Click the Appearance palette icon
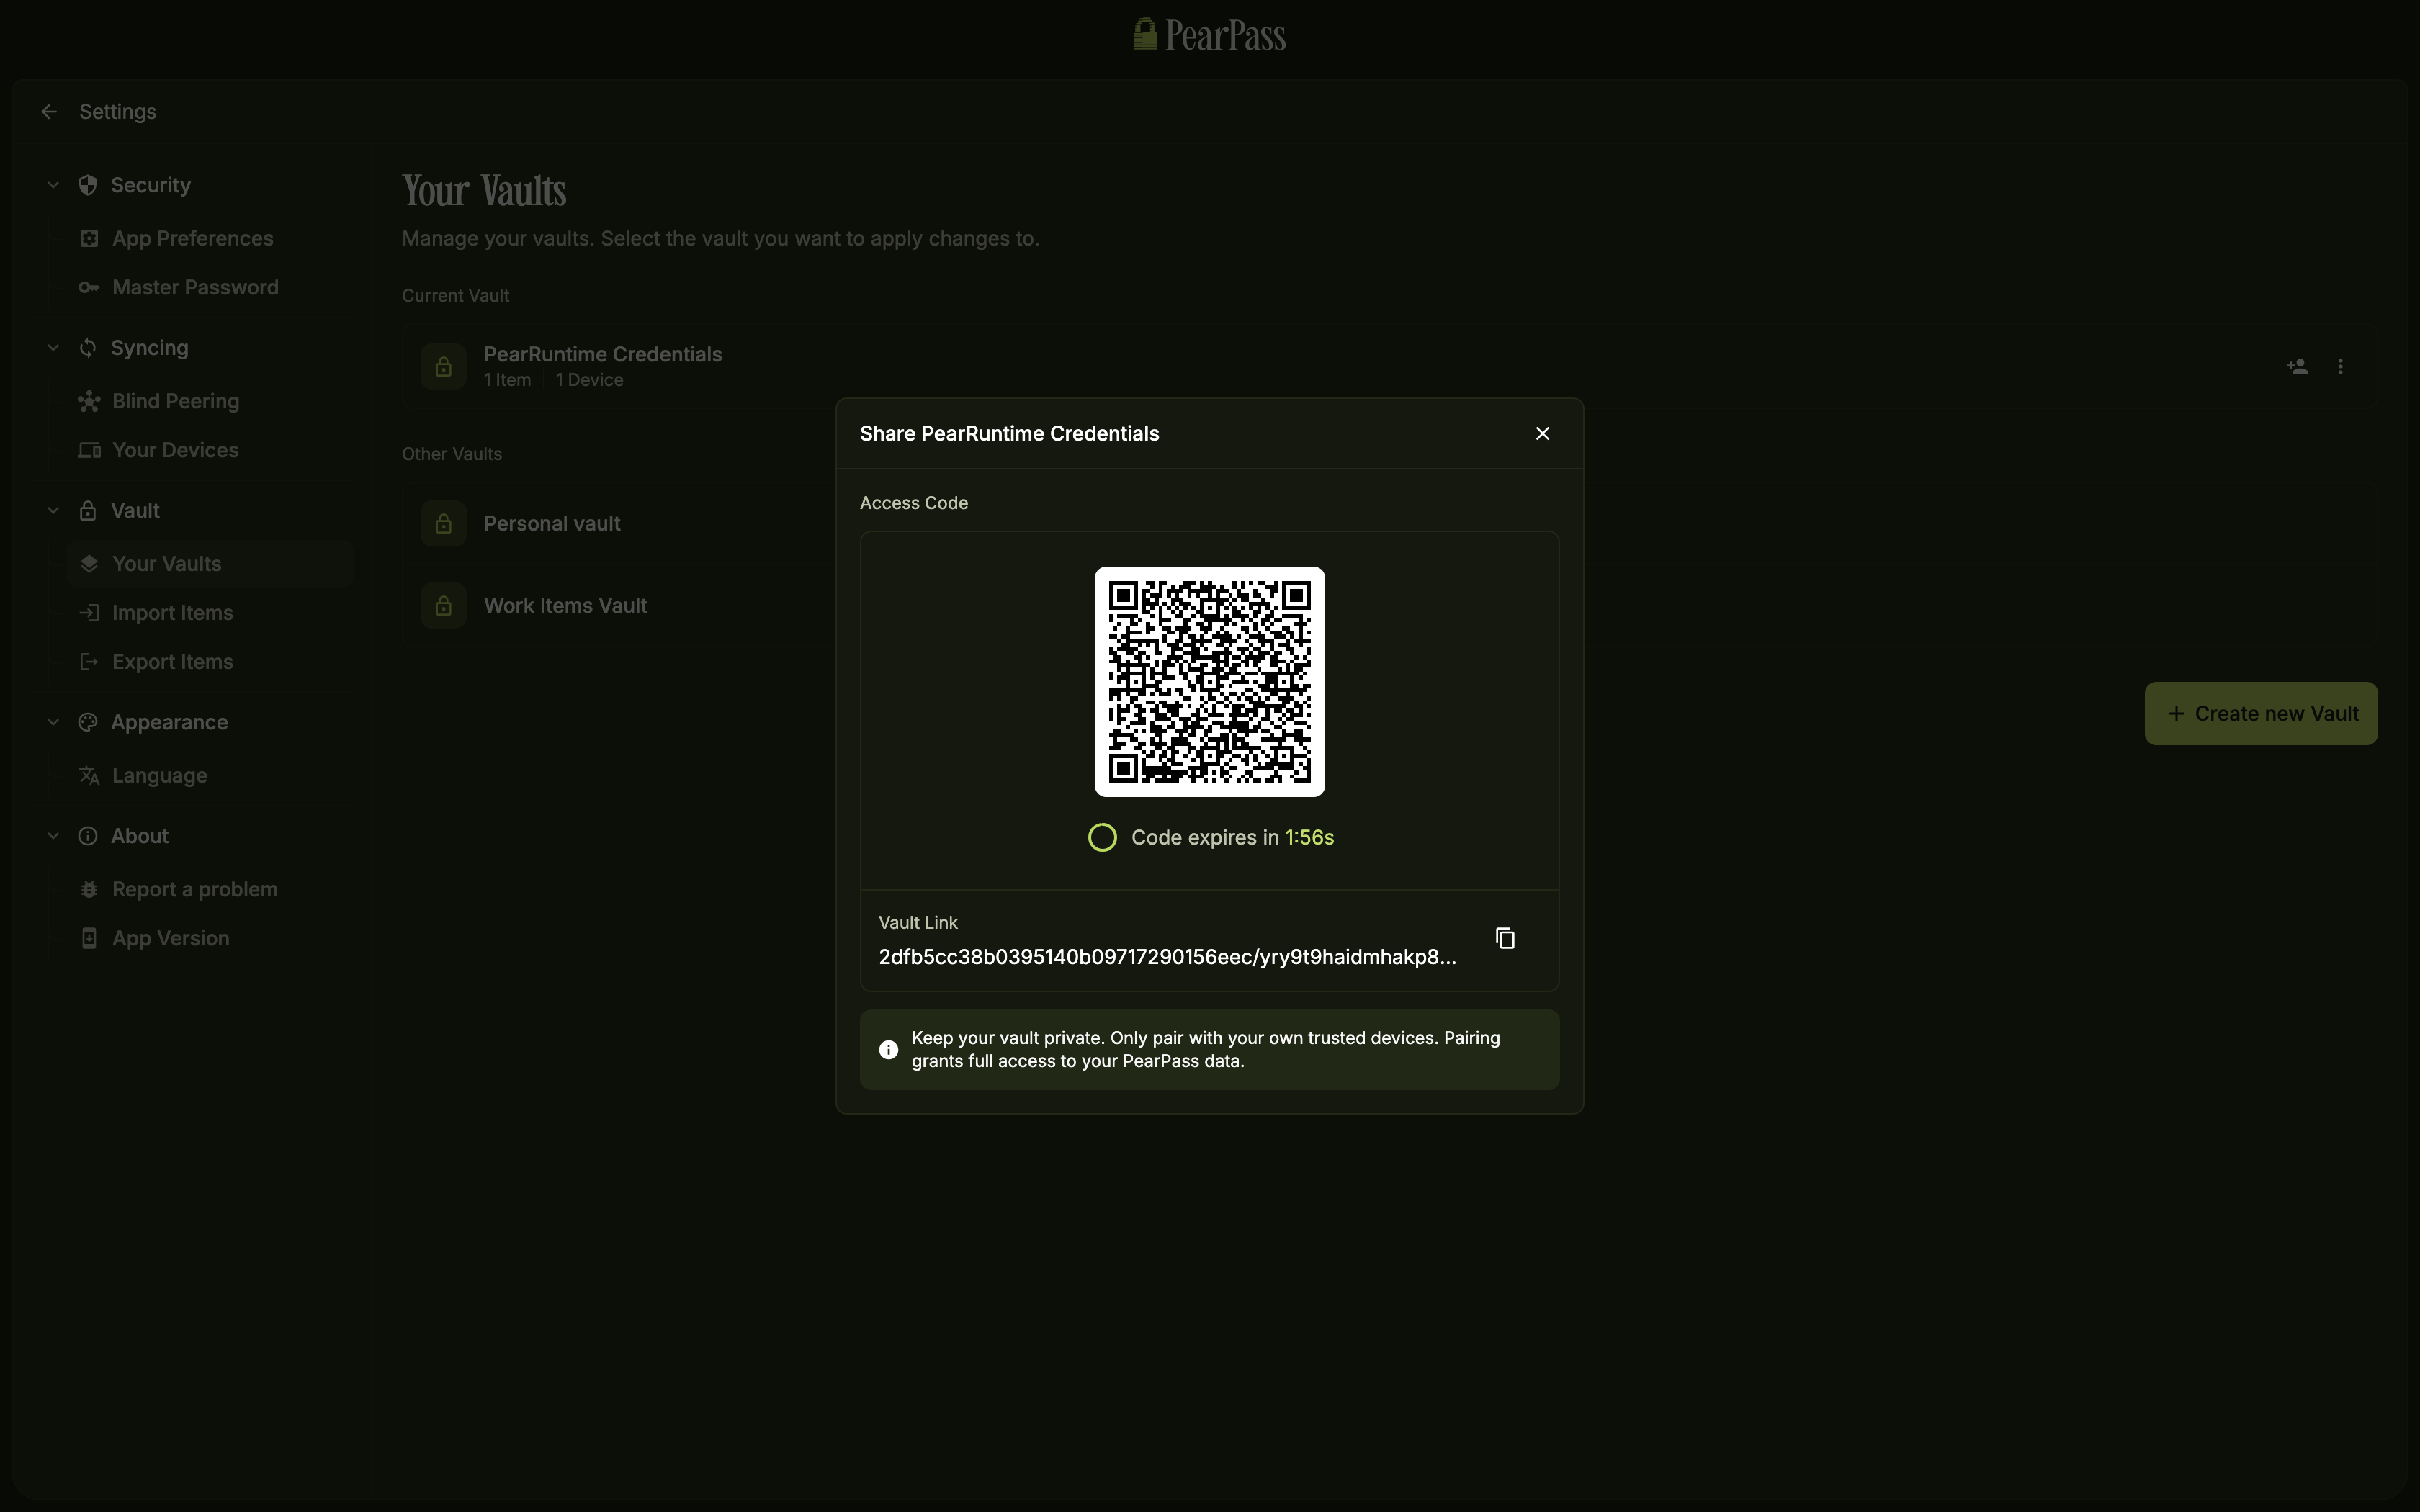Viewport: 2420px width, 1512px height. 88,723
